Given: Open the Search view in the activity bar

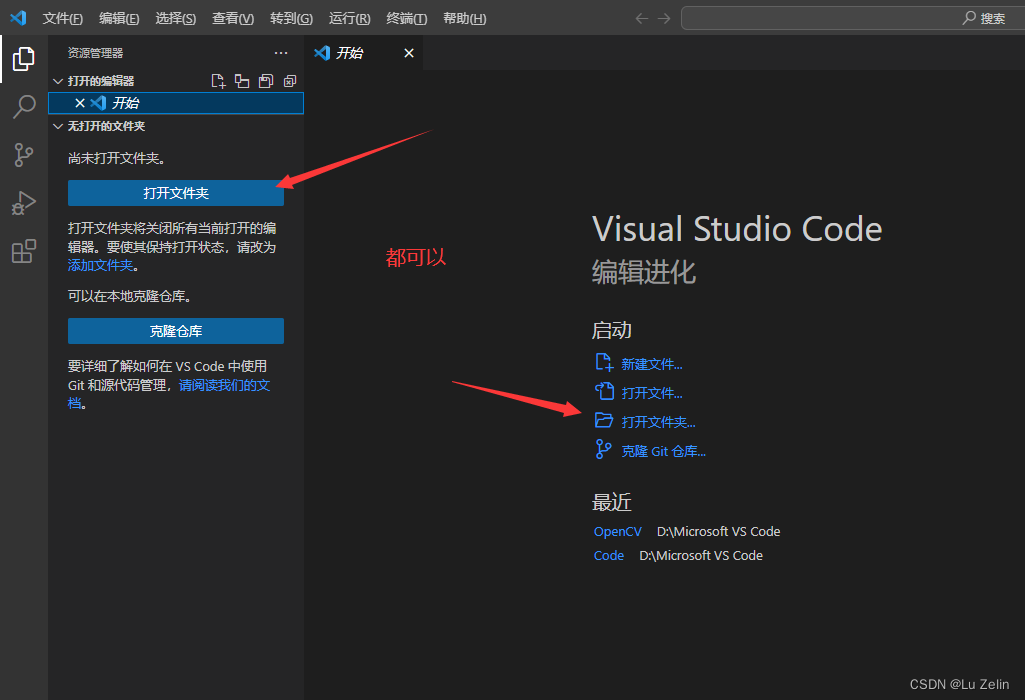Looking at the screenshot, I should point(23,106).
